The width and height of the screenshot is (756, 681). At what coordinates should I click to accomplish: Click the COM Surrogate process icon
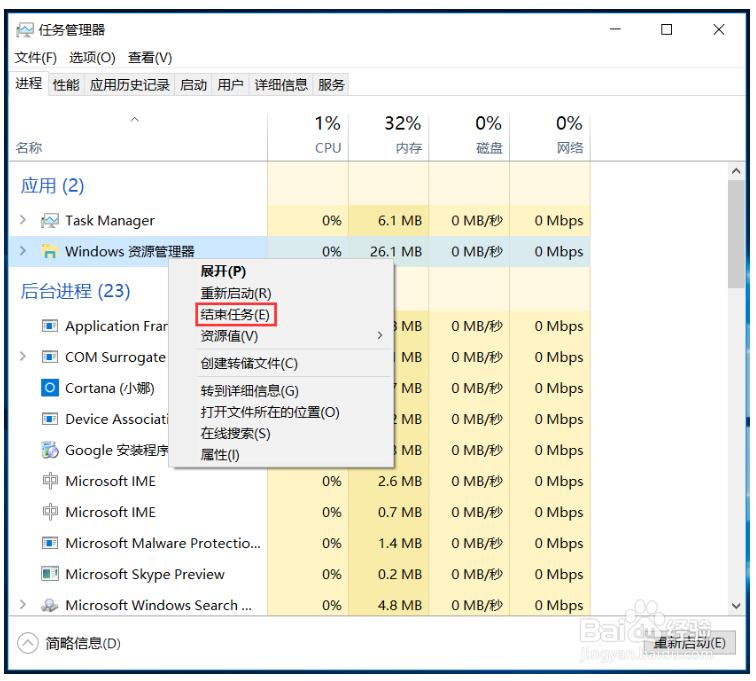click(x=50, y=357)
